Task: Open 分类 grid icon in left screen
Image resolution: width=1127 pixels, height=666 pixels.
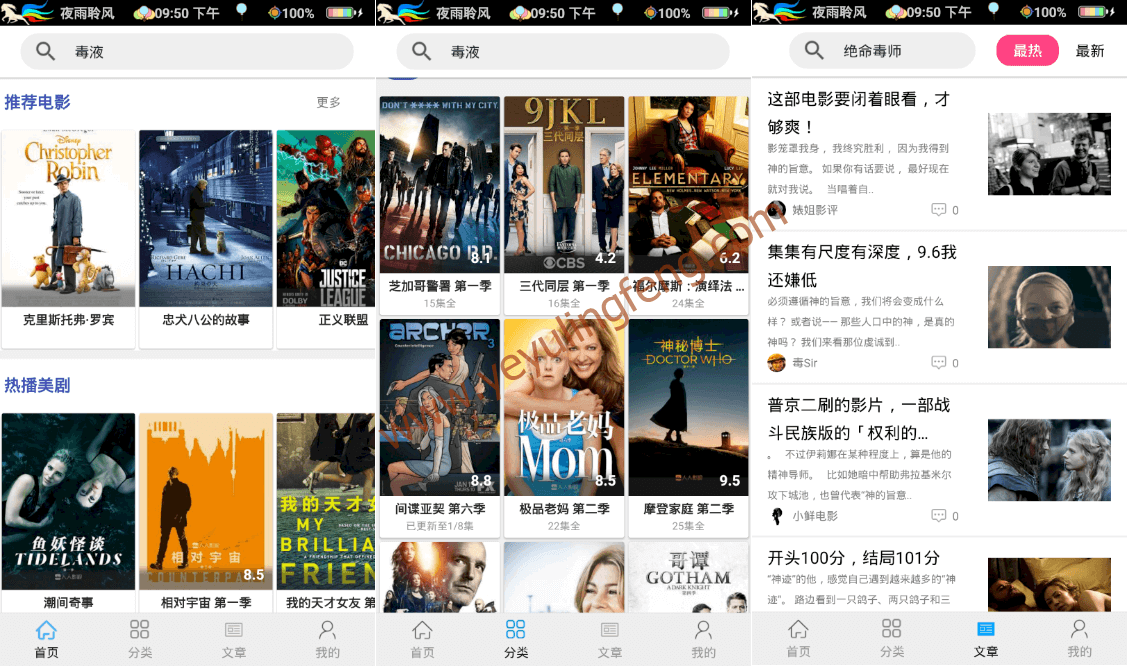Action: pyautogui.click(x=139, y=629)
